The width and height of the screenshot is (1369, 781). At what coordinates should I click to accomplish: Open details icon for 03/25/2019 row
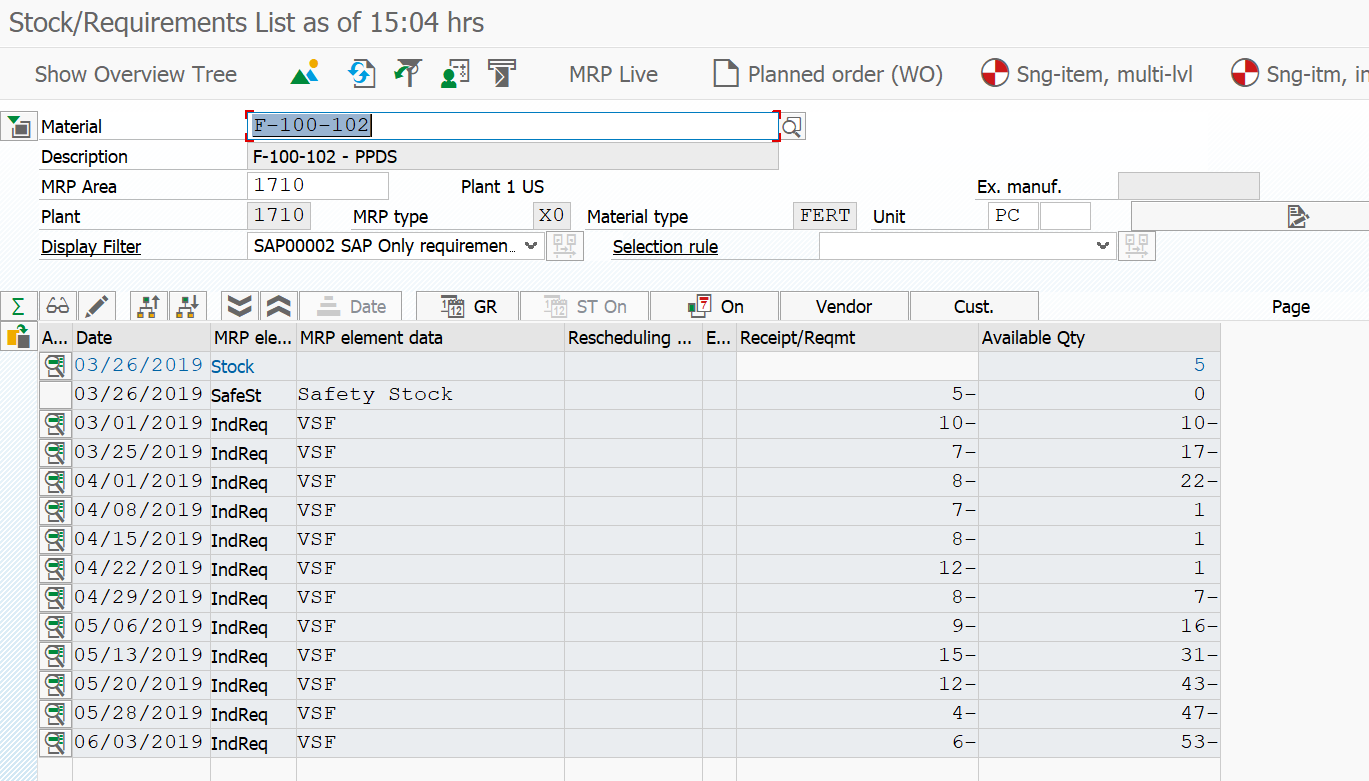click(55, 453)
